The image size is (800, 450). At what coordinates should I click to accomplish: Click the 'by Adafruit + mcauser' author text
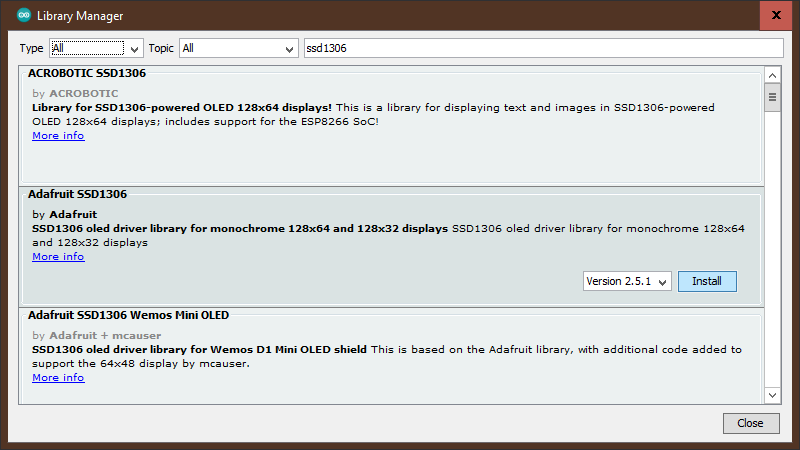pos(96,335)
